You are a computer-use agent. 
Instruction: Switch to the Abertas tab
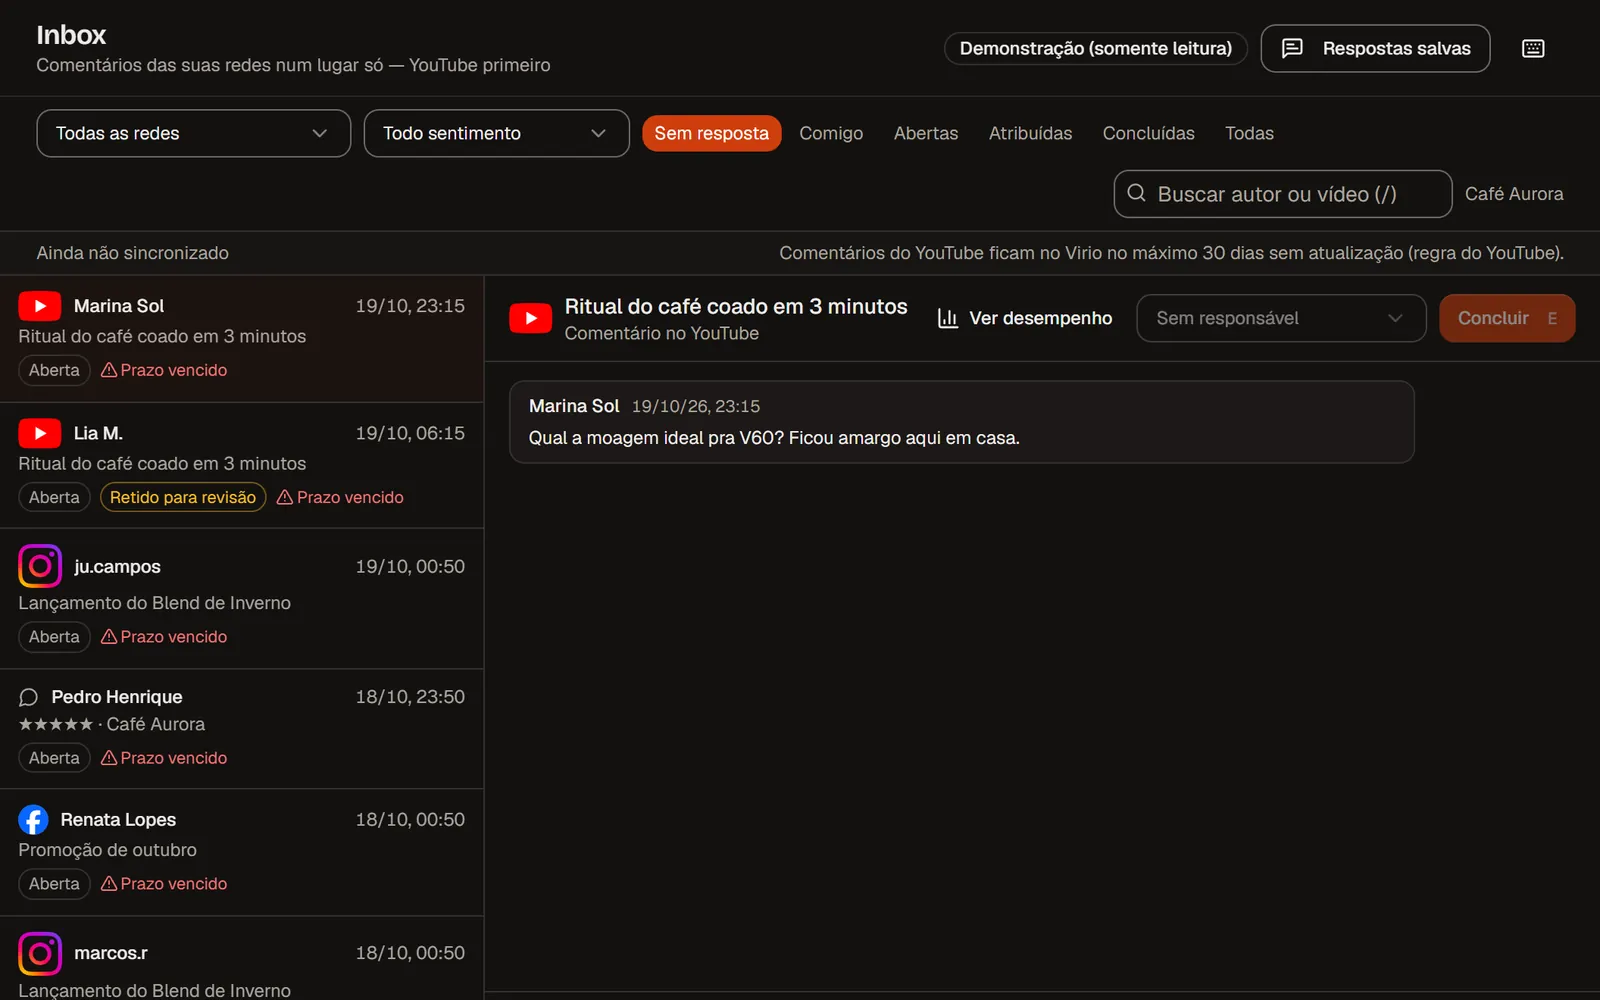(x=926, y=133)
